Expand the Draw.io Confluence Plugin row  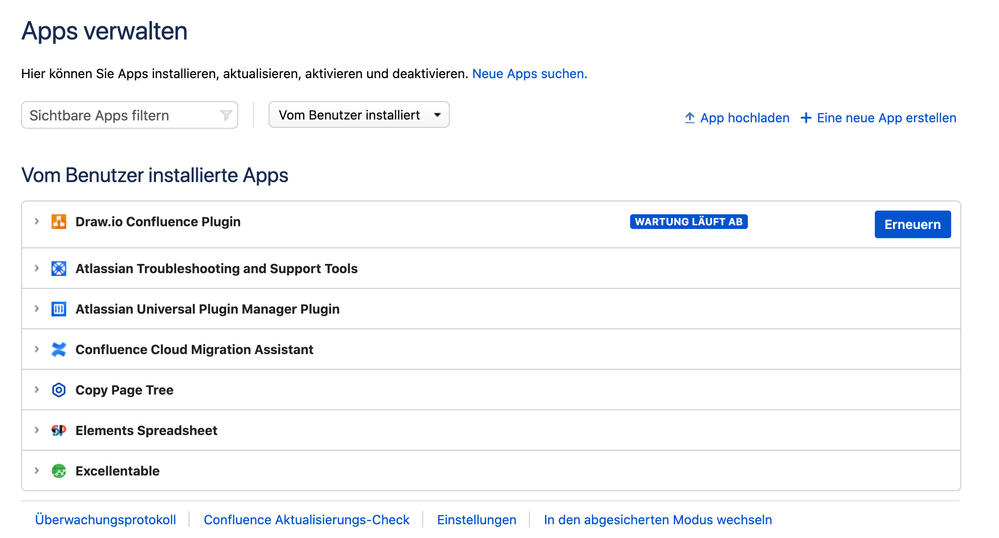36,221
